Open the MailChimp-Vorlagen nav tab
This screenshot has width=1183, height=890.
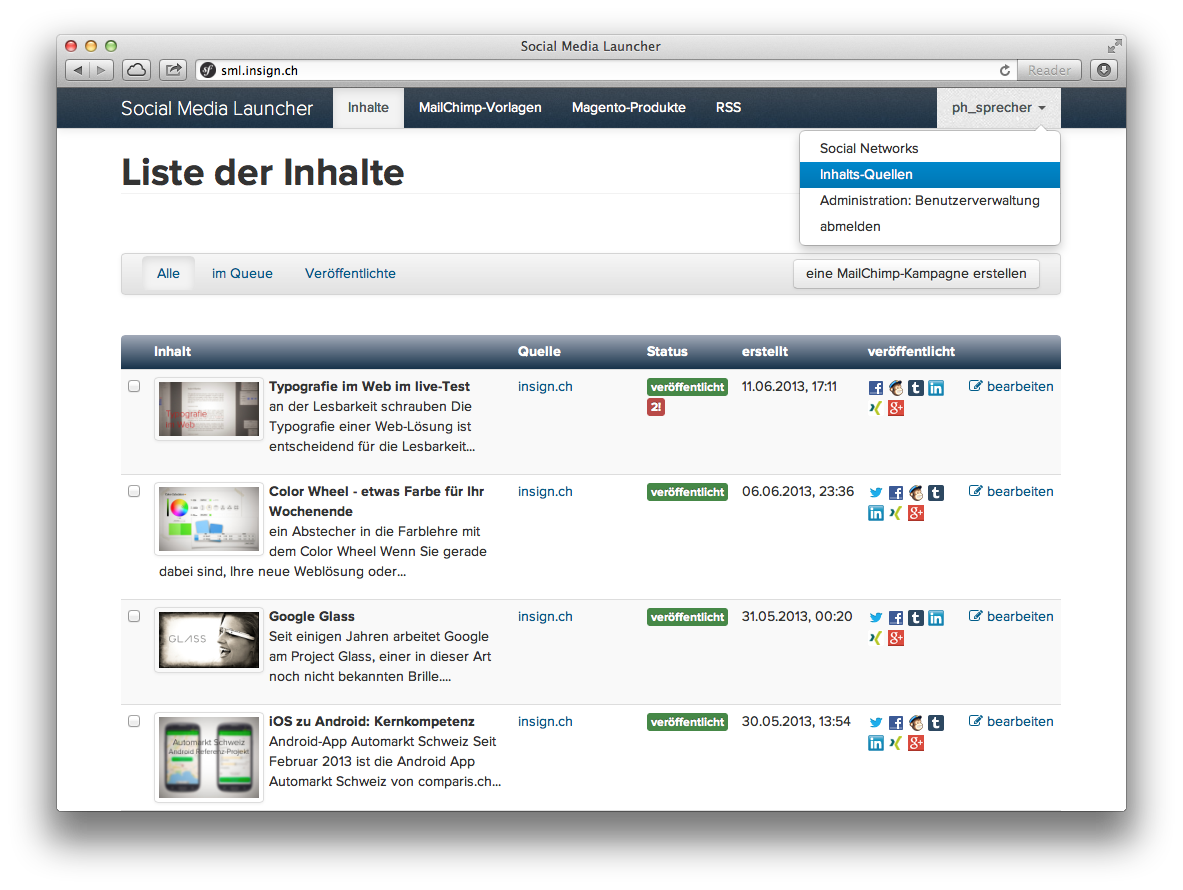point(480,108)
